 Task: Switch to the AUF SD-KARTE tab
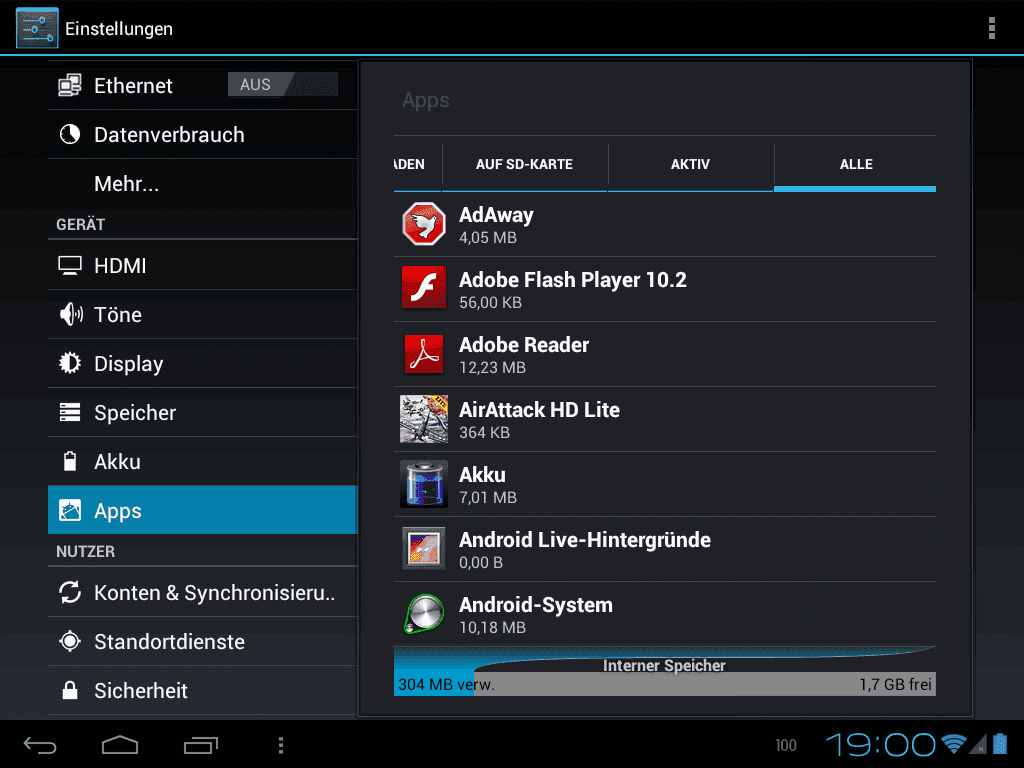524,165
